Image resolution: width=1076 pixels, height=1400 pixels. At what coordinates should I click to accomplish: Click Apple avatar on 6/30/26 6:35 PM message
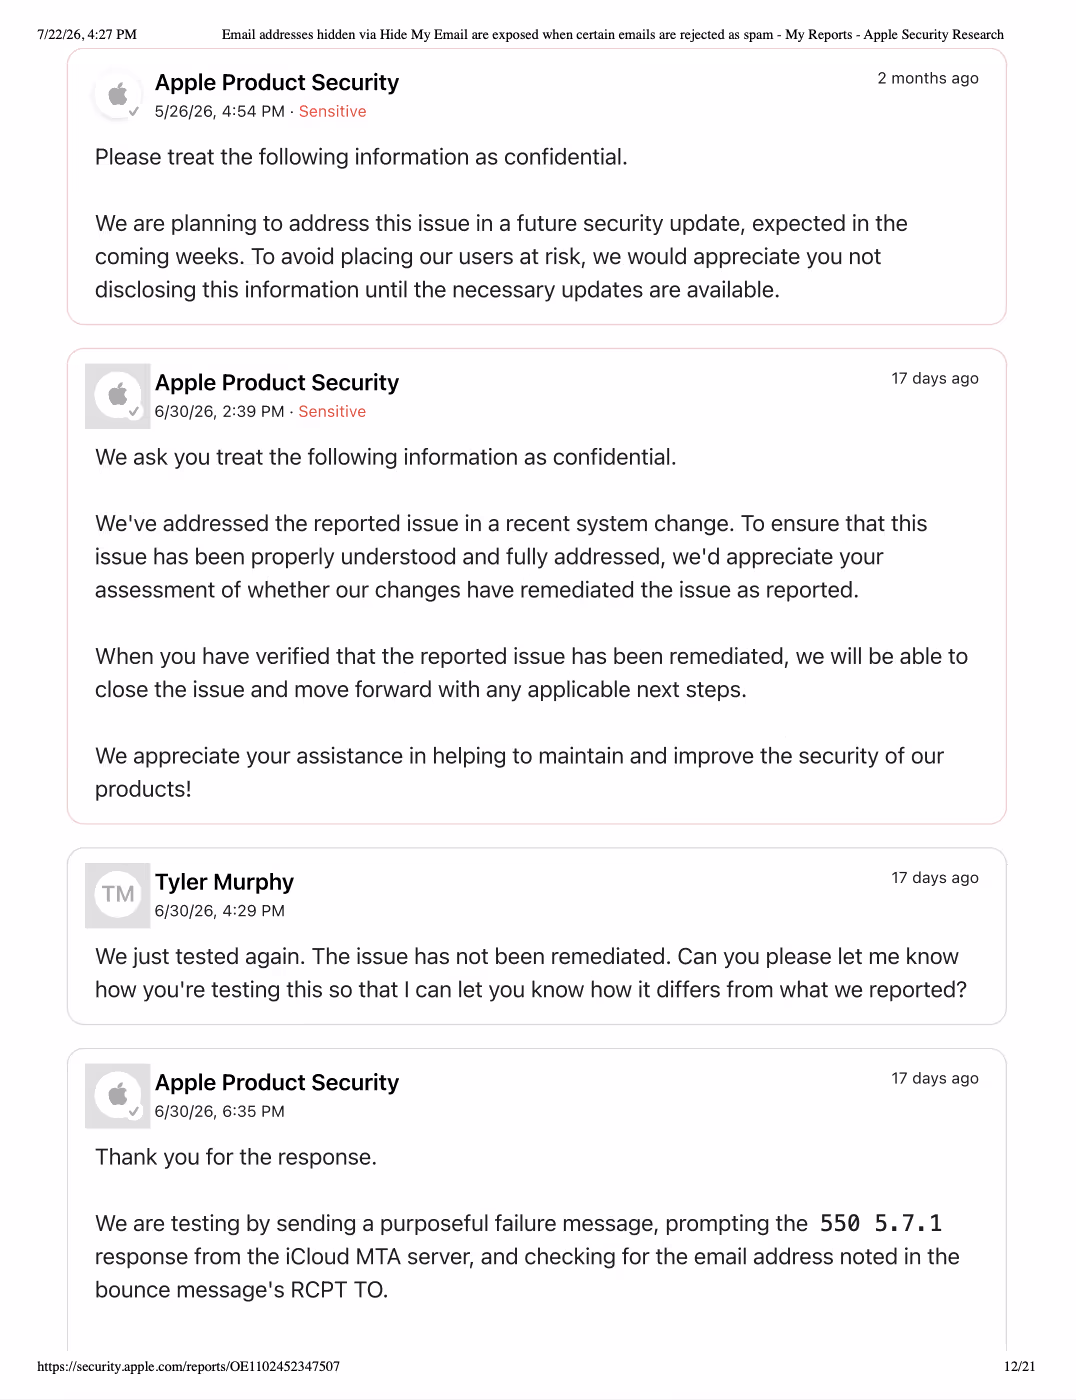pos(118,1095)
